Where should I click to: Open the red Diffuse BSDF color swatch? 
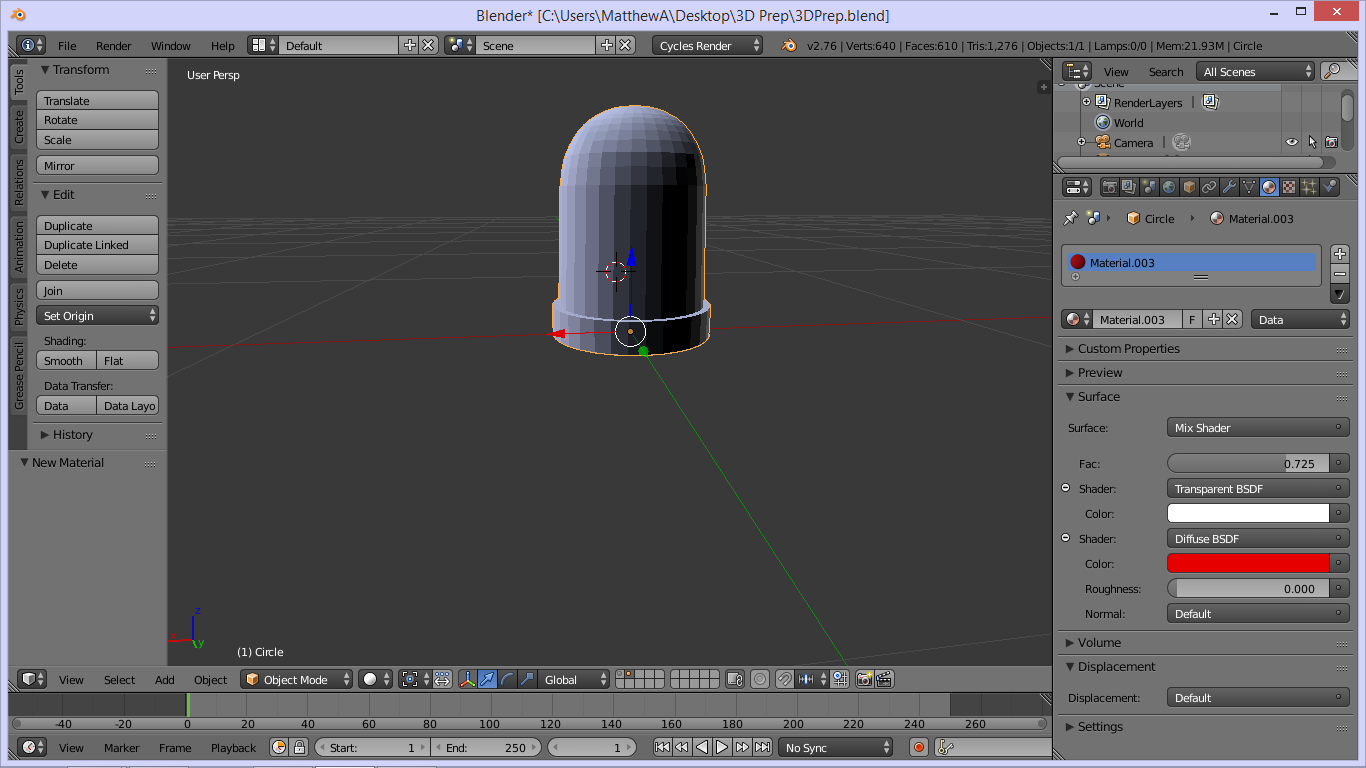[1248, 563]
